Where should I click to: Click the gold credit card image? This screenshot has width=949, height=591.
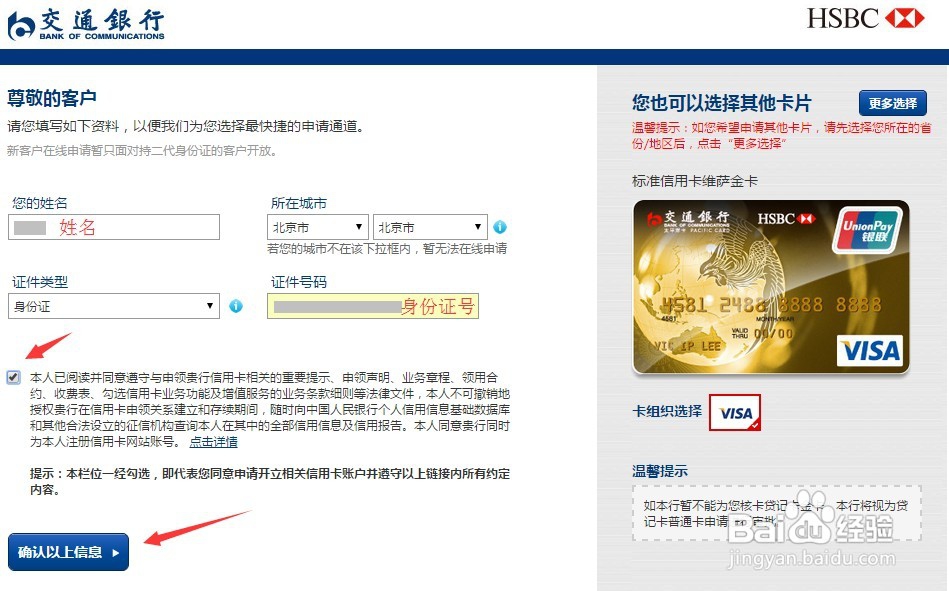(x=771, y=287)
